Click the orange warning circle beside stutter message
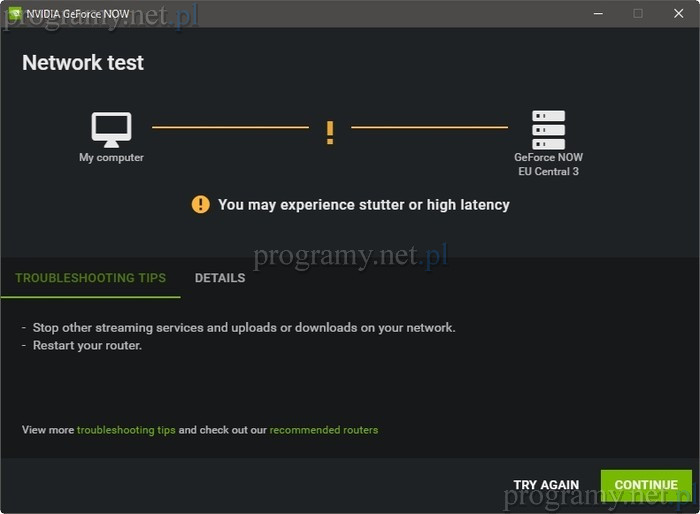Viewport: 700px width, 514px height. [201, 204]
